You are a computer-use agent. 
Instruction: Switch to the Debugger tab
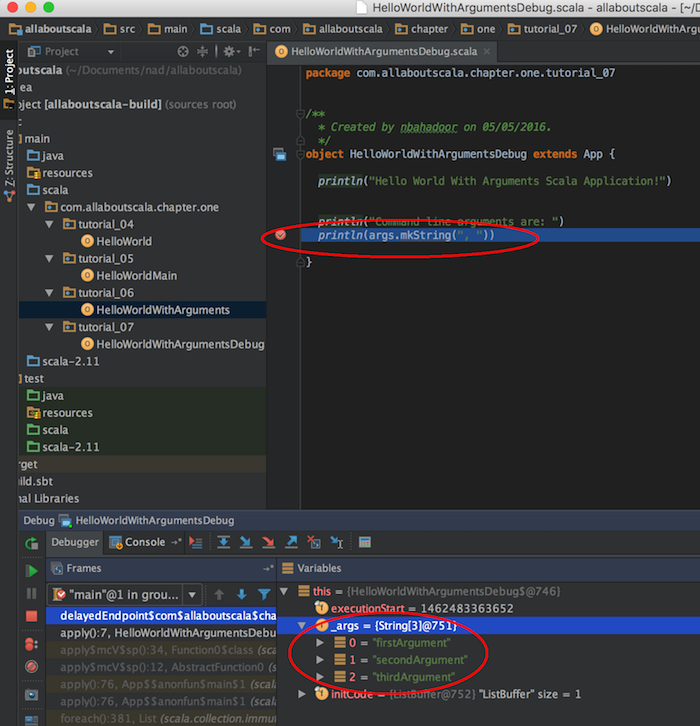(75, 542)
